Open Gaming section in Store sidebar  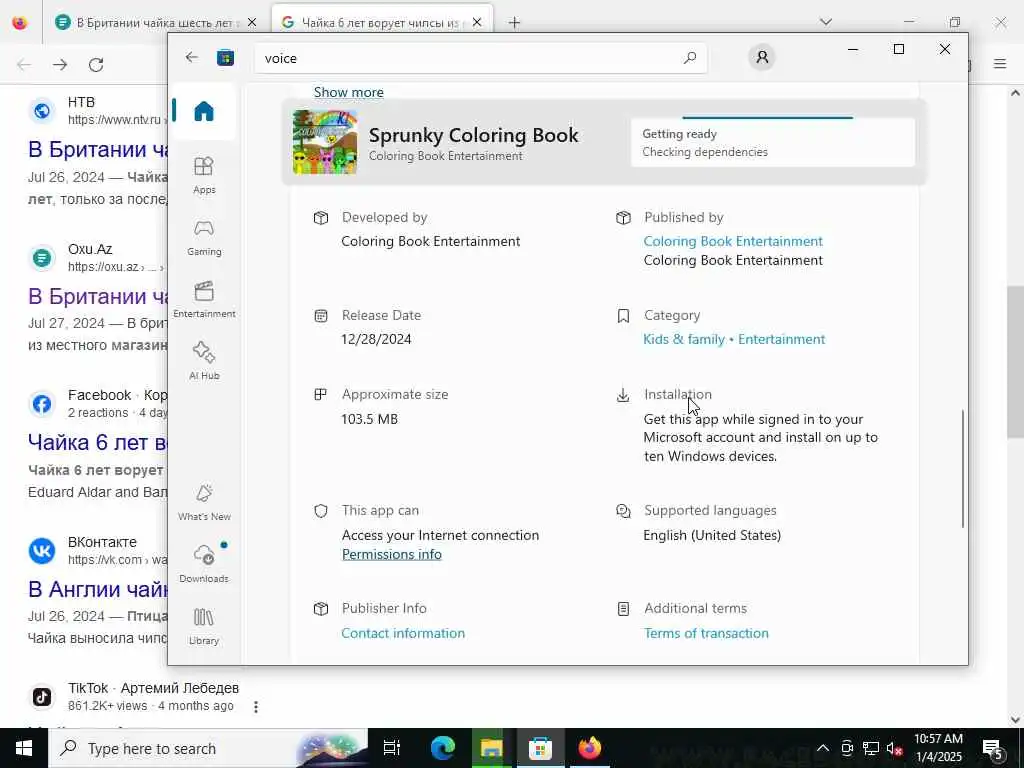point(204,238)
